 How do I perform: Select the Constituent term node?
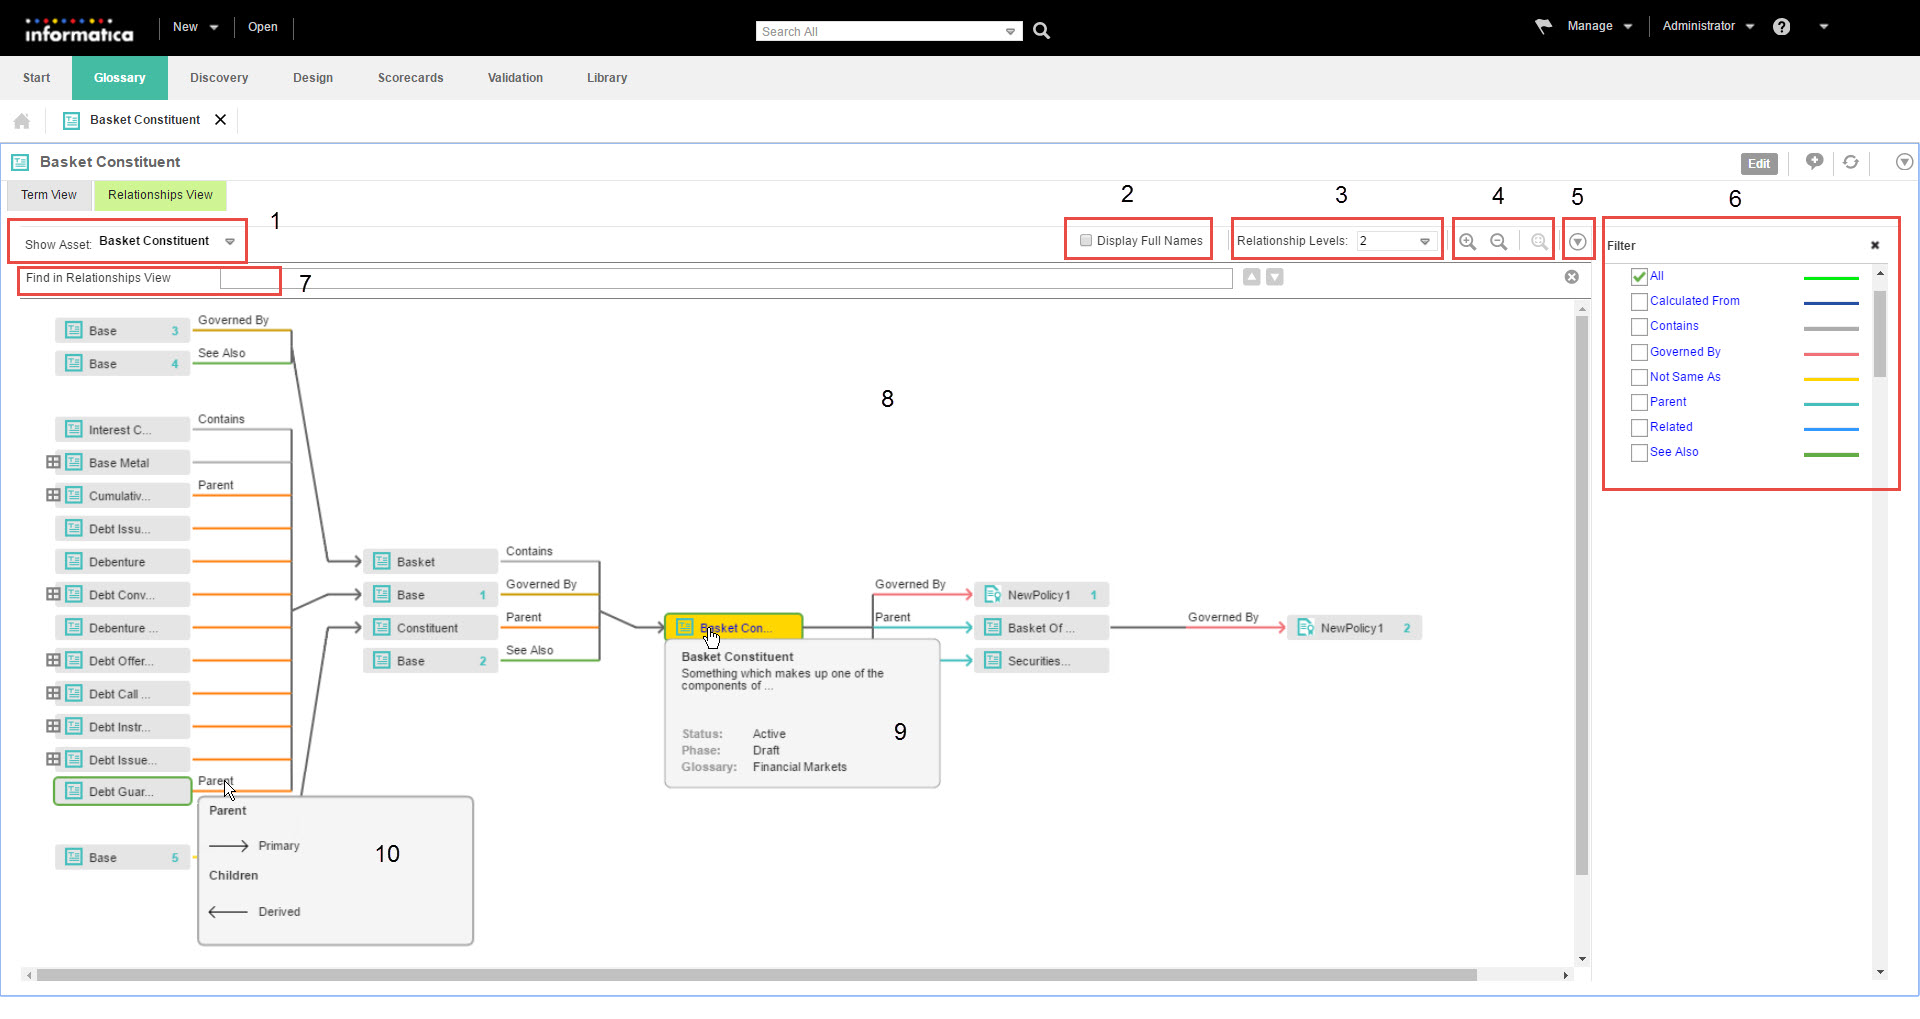coord(430,628)
